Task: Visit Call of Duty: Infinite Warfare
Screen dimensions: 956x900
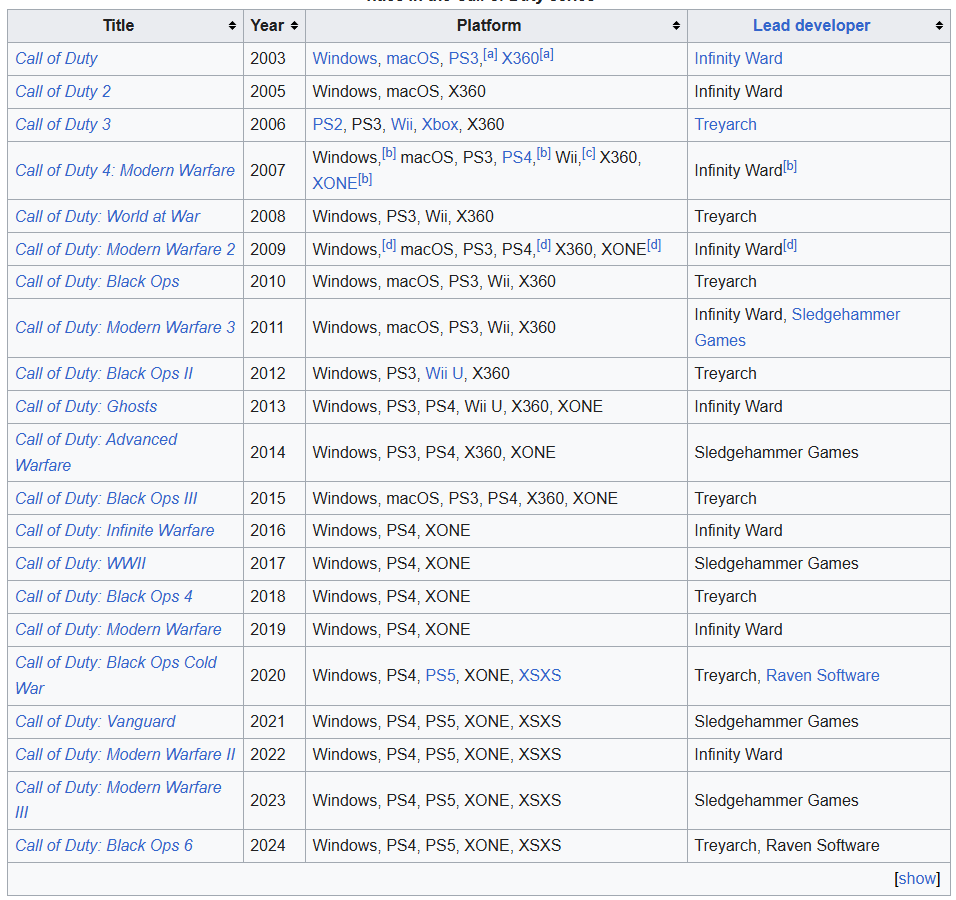Action: click(115, 530)
